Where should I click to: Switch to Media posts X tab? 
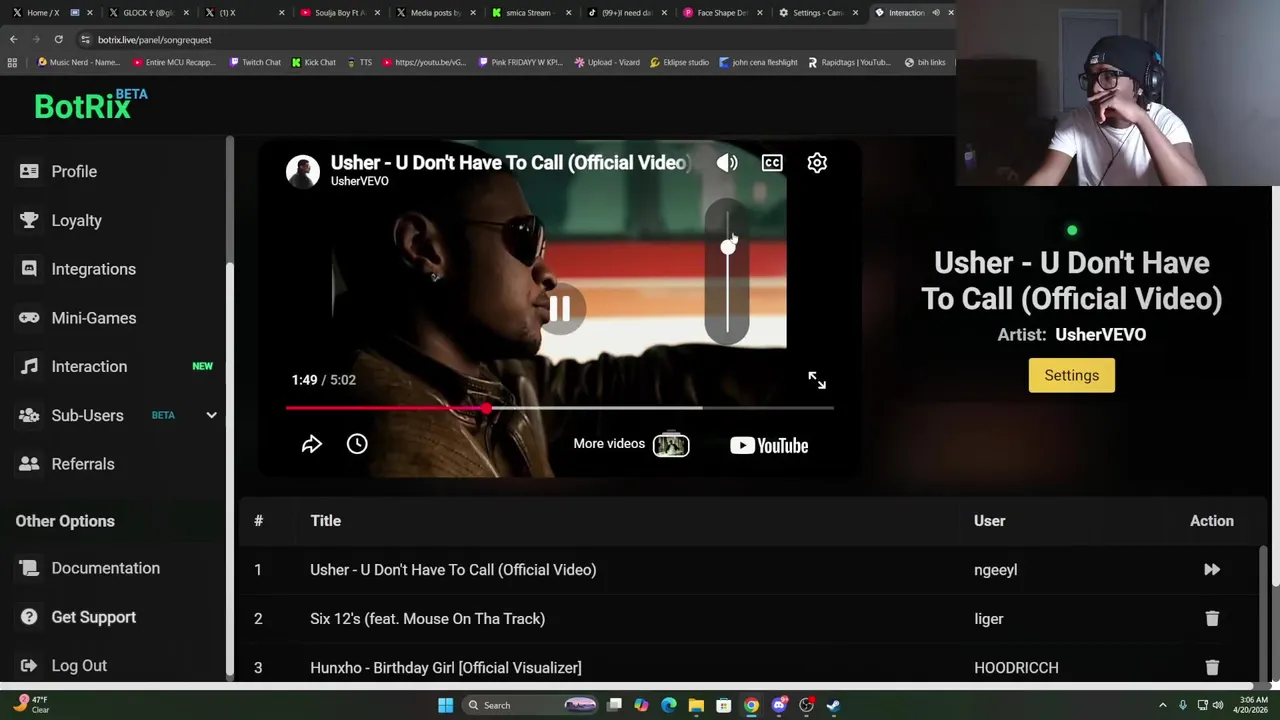pyautogui.click(x=434, y=12)
